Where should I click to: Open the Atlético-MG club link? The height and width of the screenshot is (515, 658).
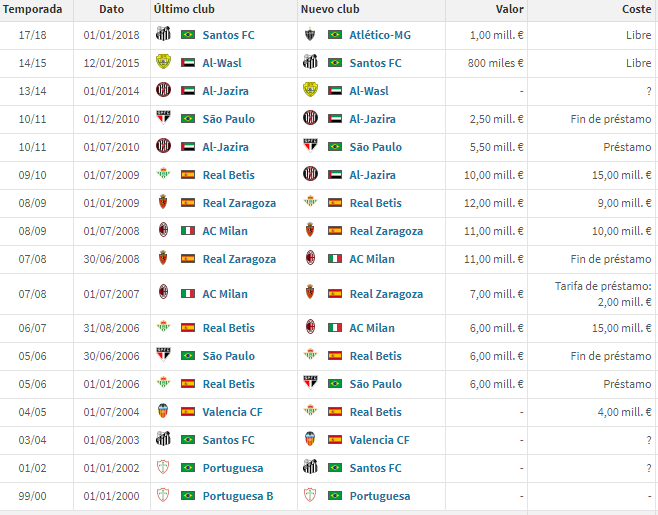point(380,35)
